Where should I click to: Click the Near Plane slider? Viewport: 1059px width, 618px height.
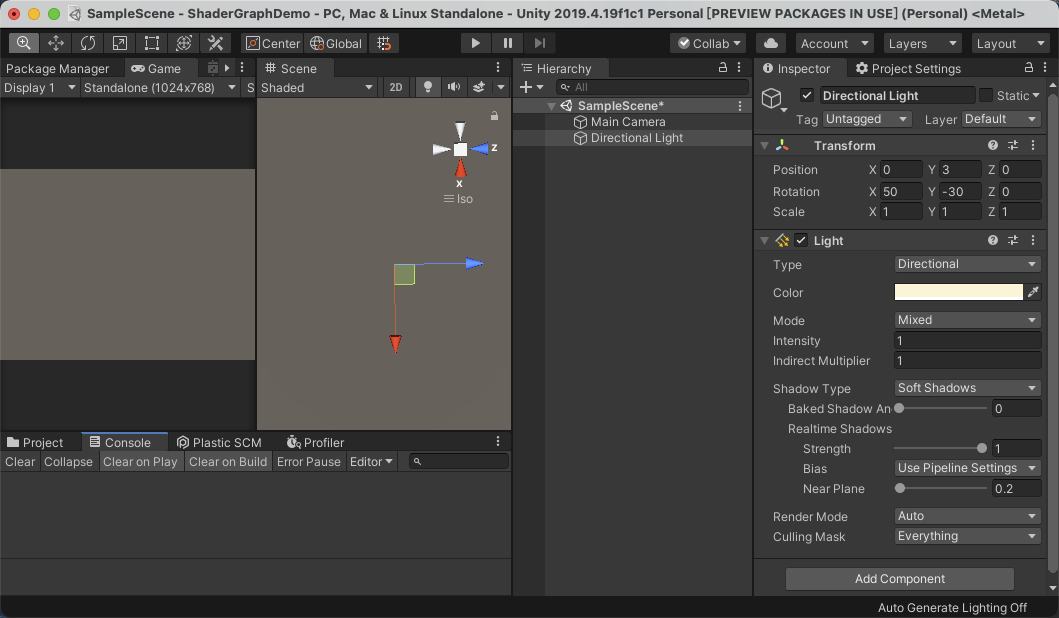[940, 488]
